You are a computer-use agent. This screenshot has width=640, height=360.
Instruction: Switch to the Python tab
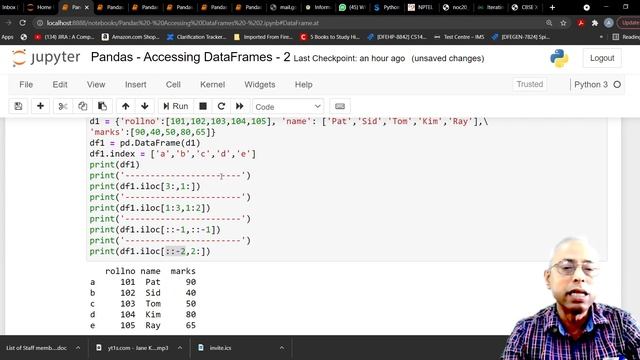(x=387, y=7)
